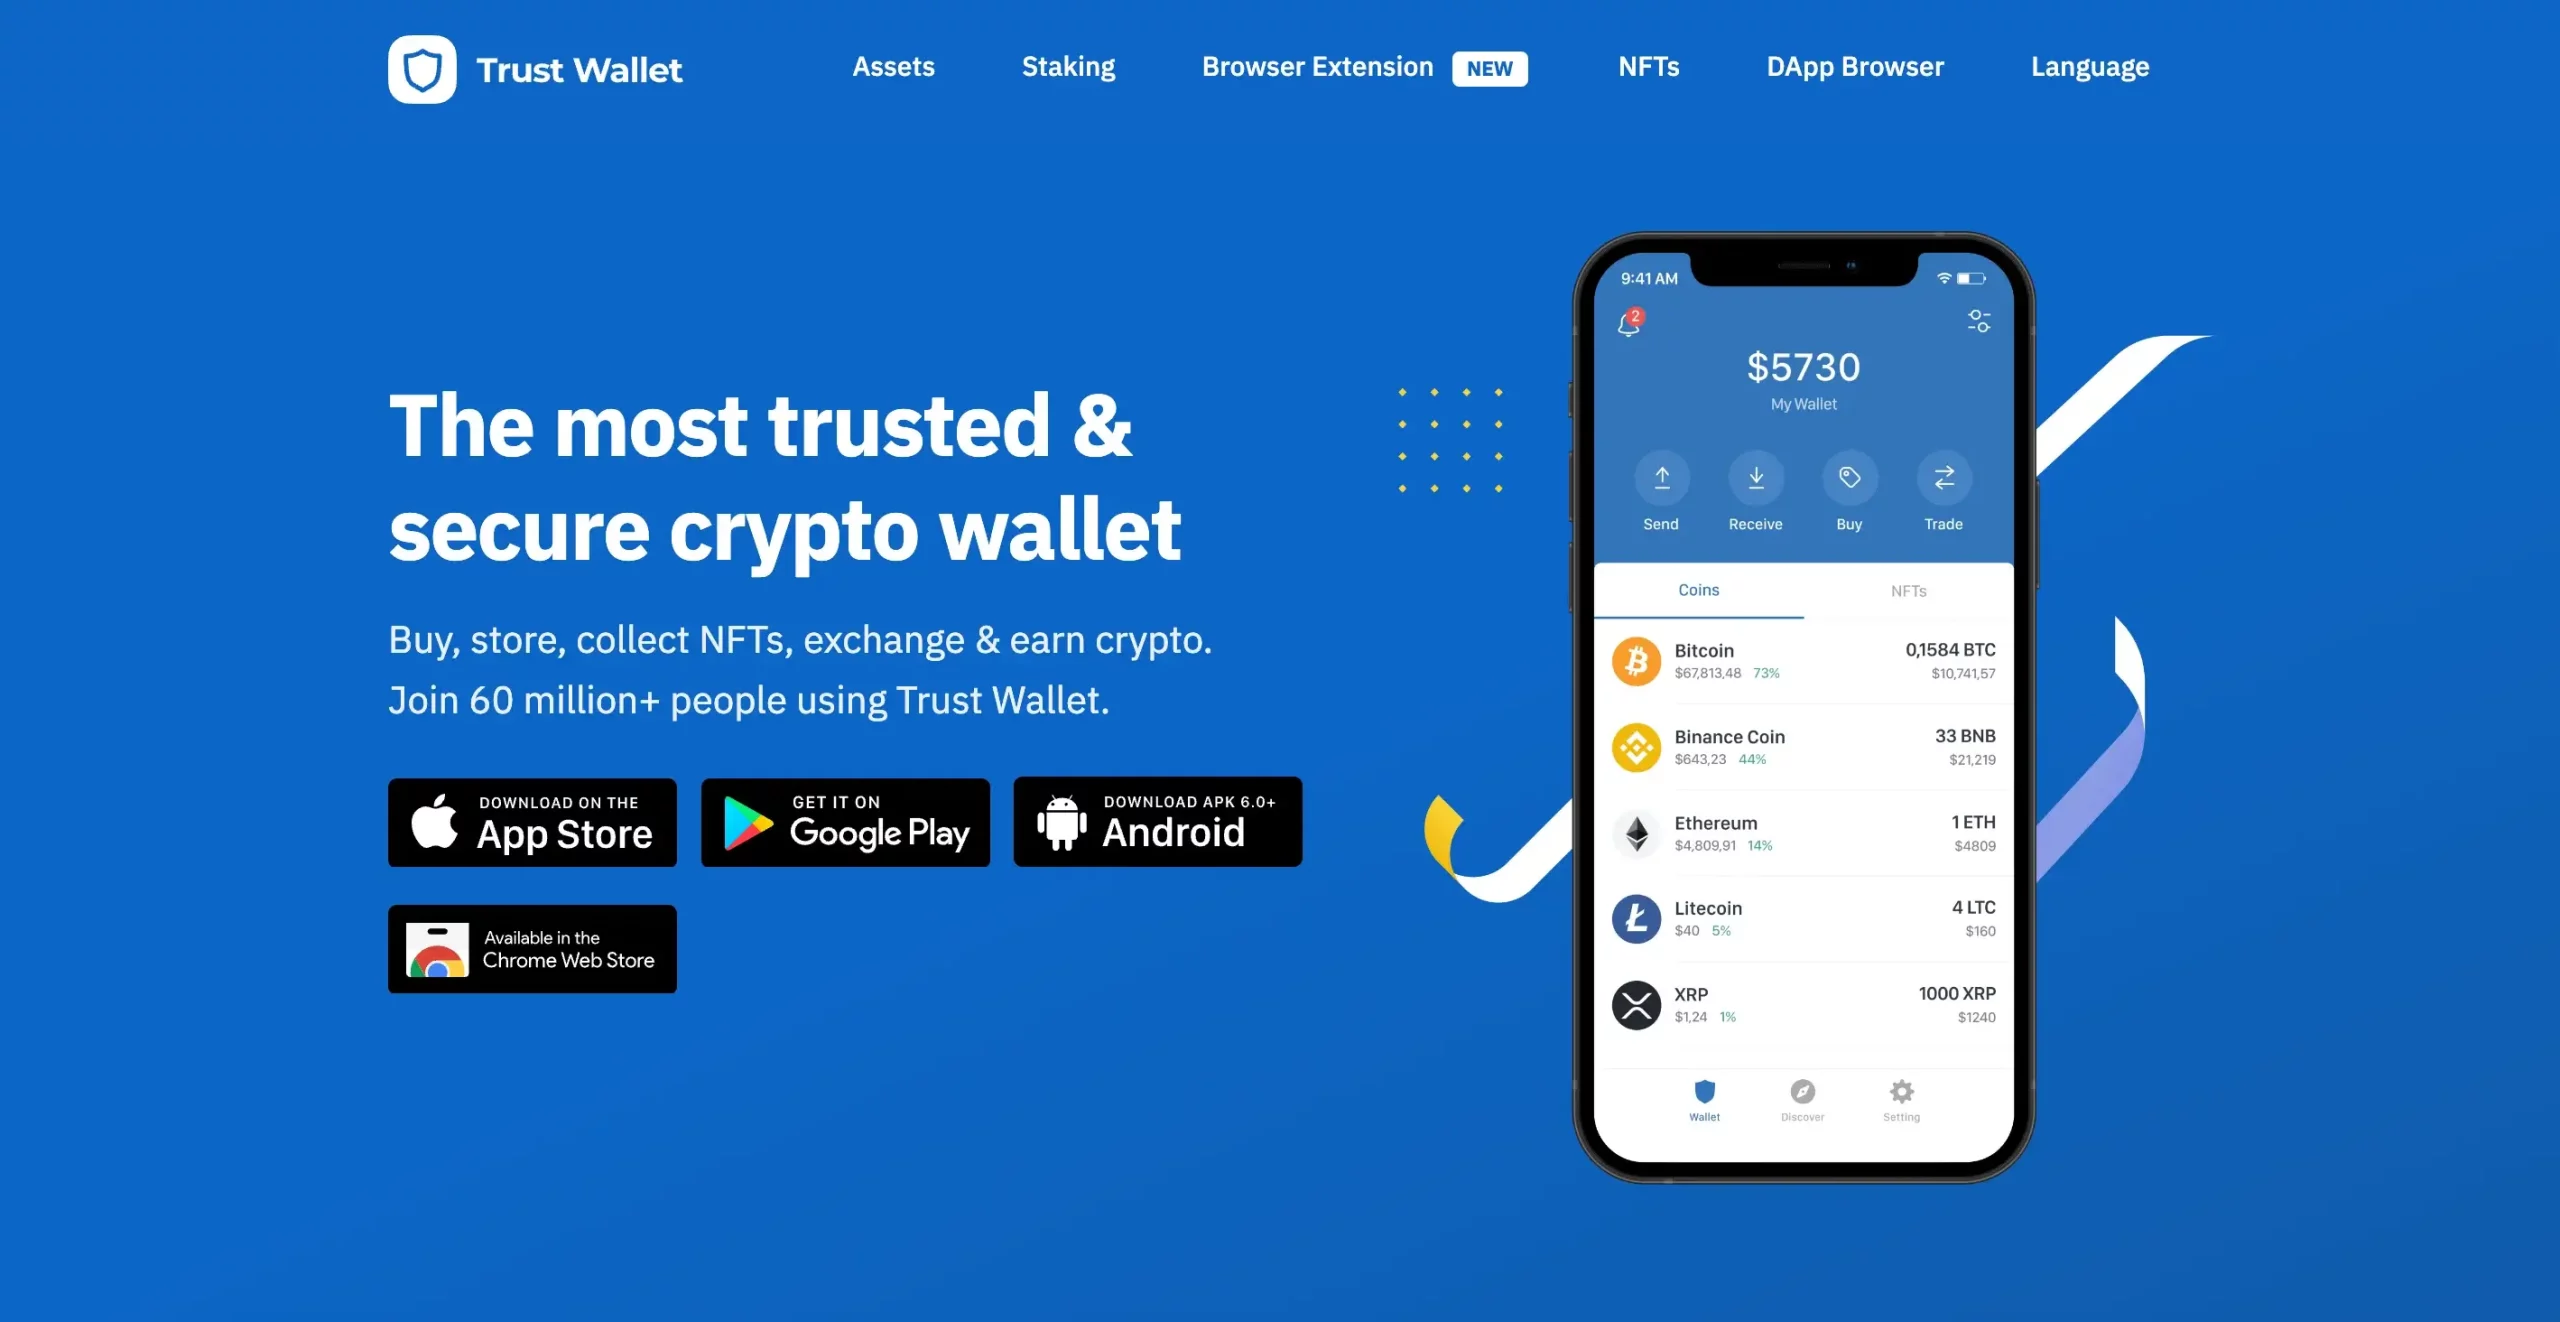Toggle the Browser Extension NEW badge
This screenshot has width=2560, height=1322.
(x=1490, y=64)
